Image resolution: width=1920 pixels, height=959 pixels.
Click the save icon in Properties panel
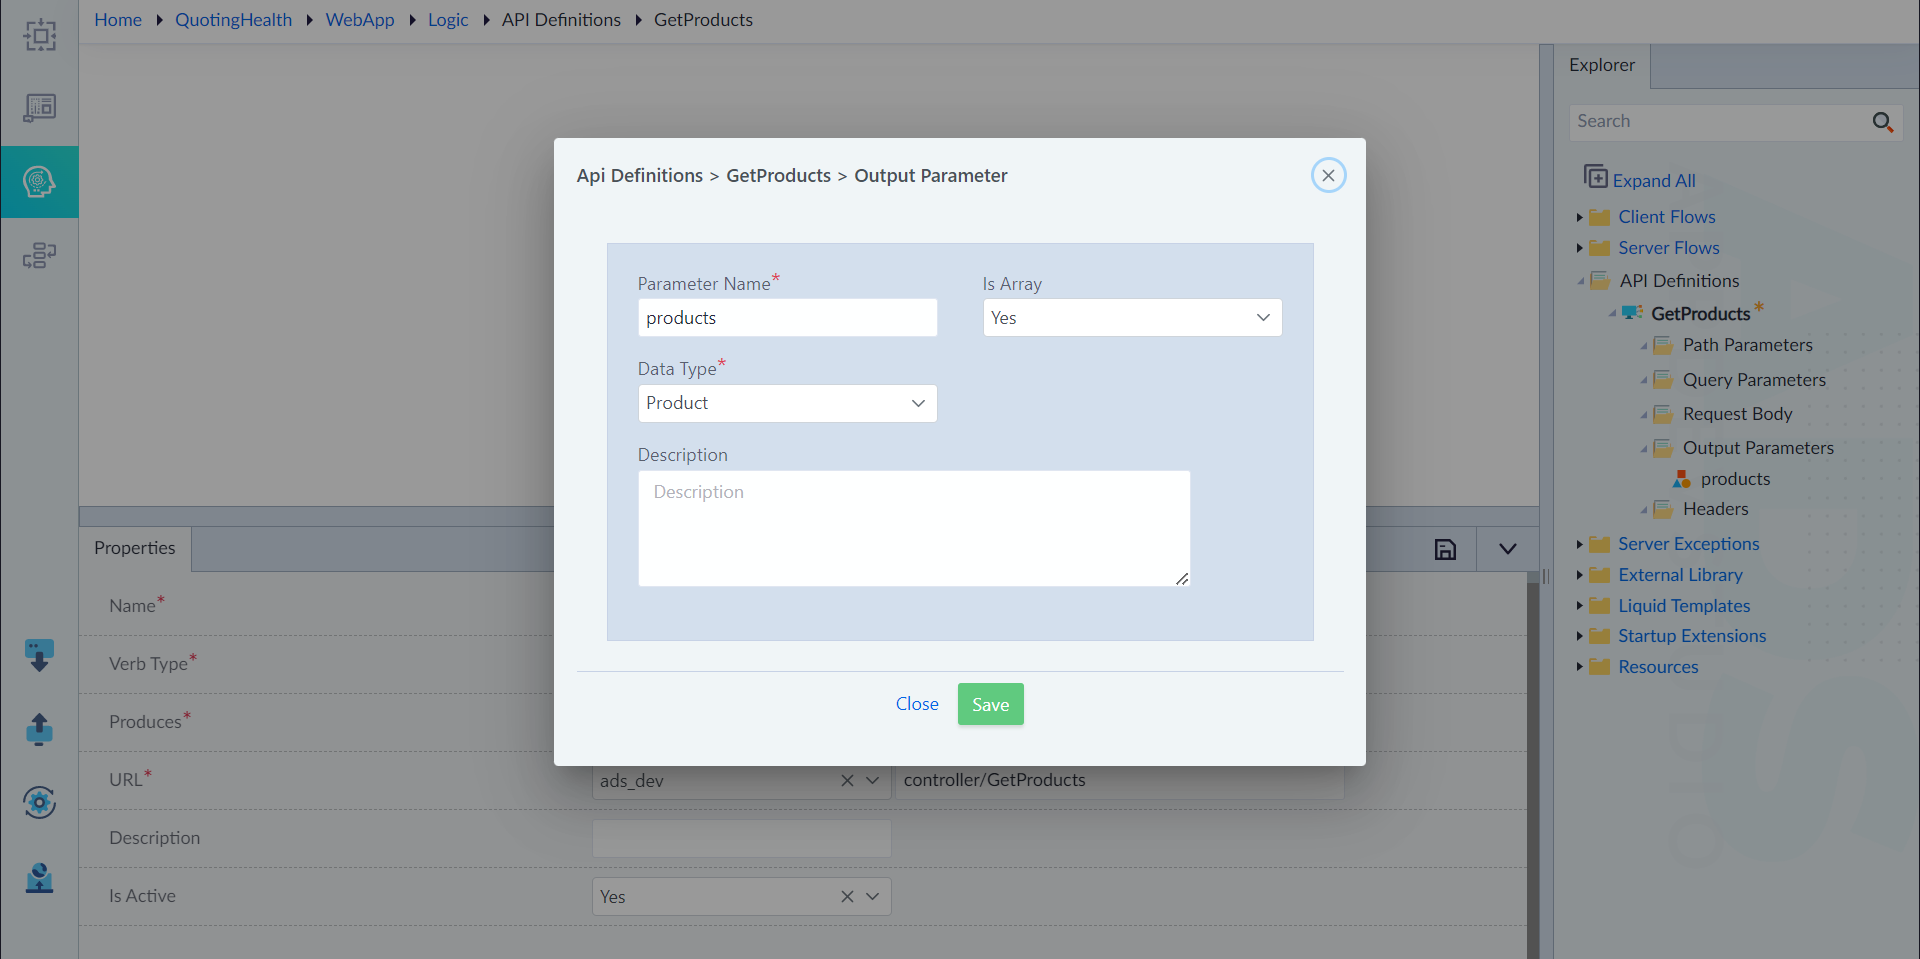click(1445, 549)
